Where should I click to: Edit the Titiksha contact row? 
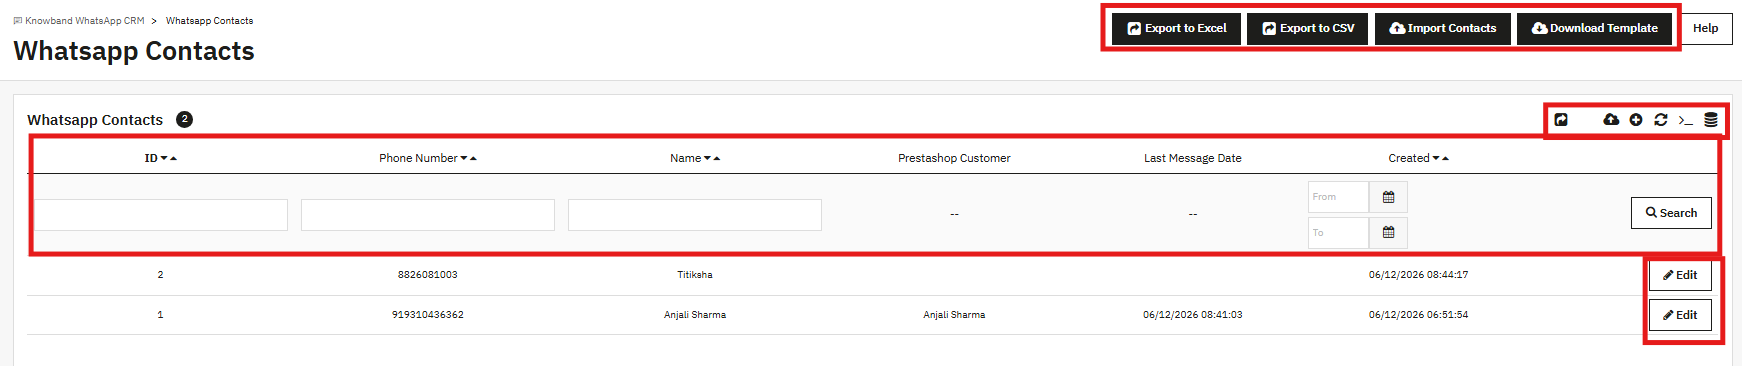(x=1680, y=275)
